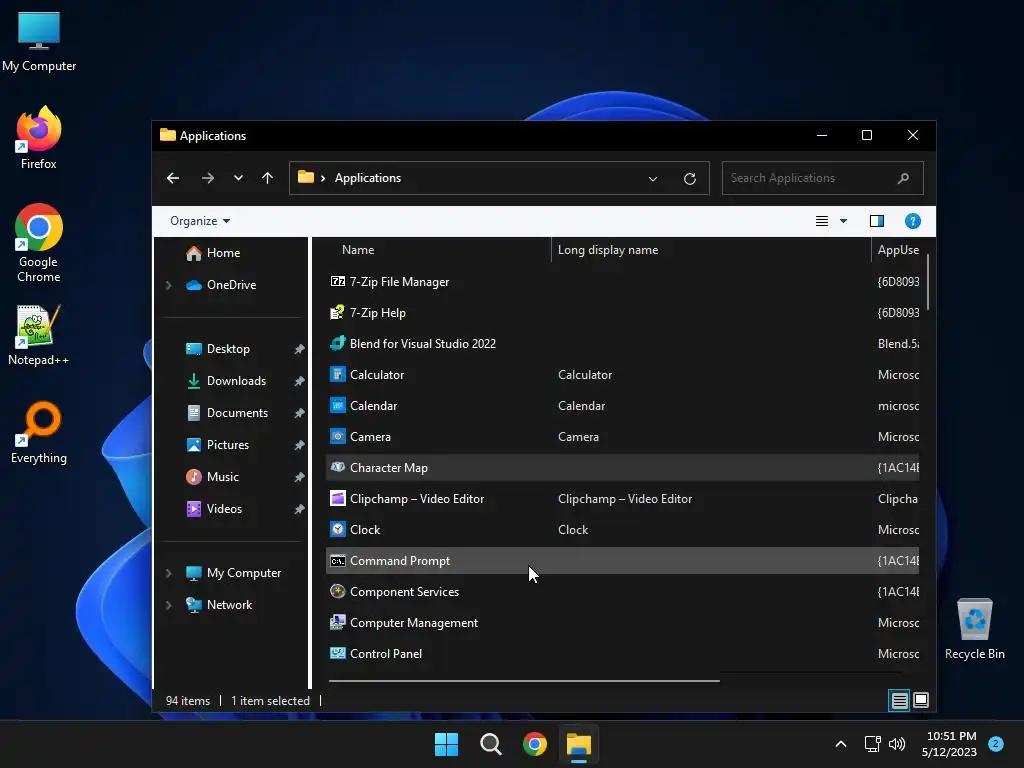Open the Organize dropdown menu

coord(200,221)
